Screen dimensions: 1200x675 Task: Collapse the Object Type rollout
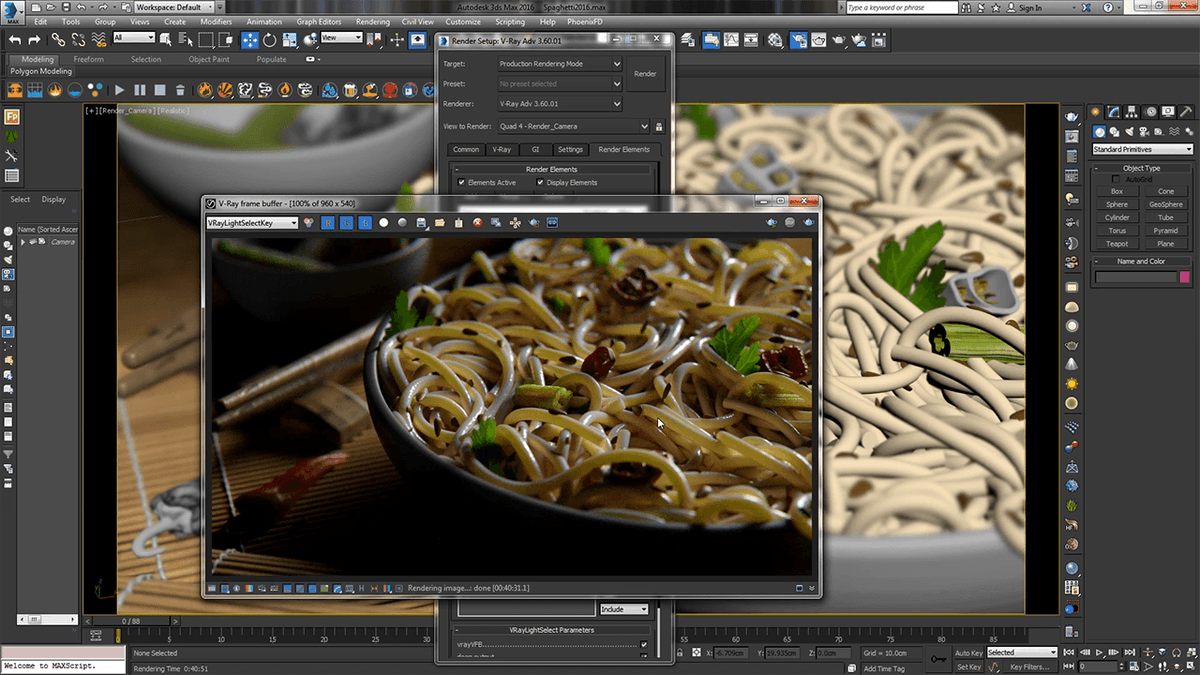click(1141, 168)
